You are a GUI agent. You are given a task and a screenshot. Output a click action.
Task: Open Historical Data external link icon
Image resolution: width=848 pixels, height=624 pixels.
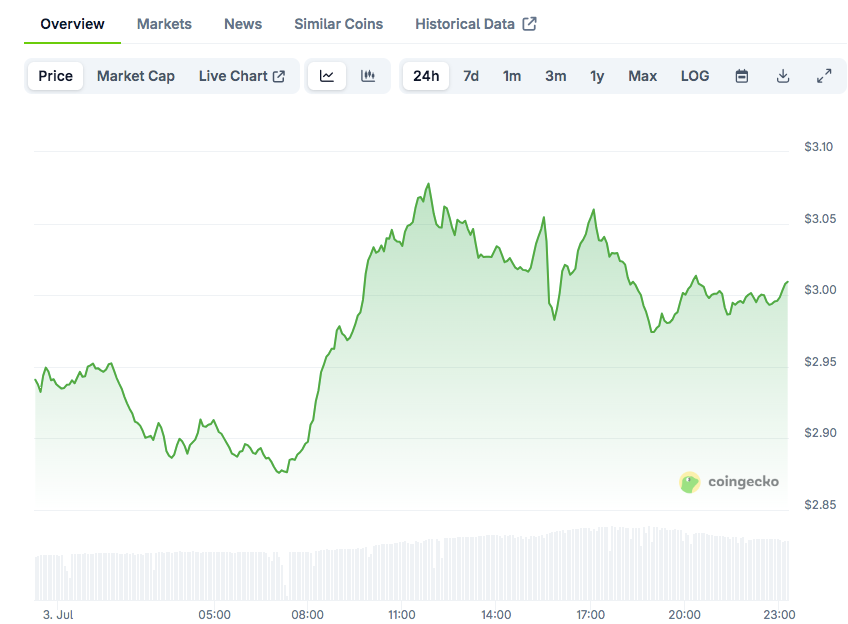click(529, 24)
